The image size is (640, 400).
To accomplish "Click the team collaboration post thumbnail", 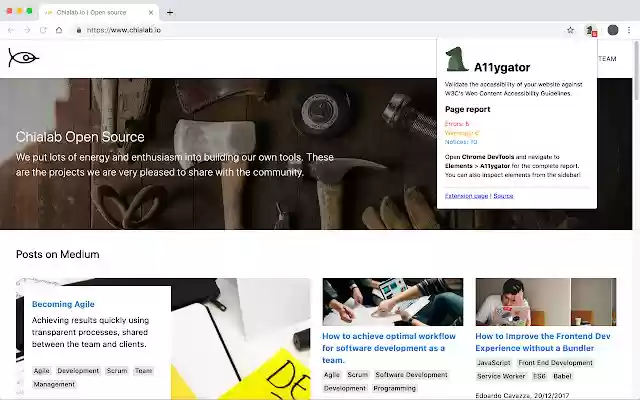I will tap(393, 302).
